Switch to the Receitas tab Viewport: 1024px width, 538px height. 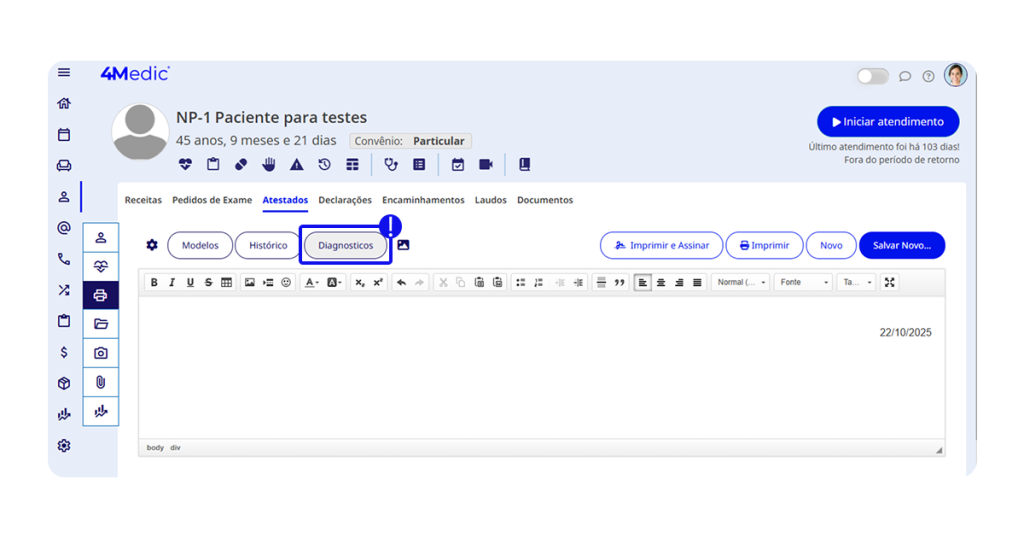(x=143, y=200)
